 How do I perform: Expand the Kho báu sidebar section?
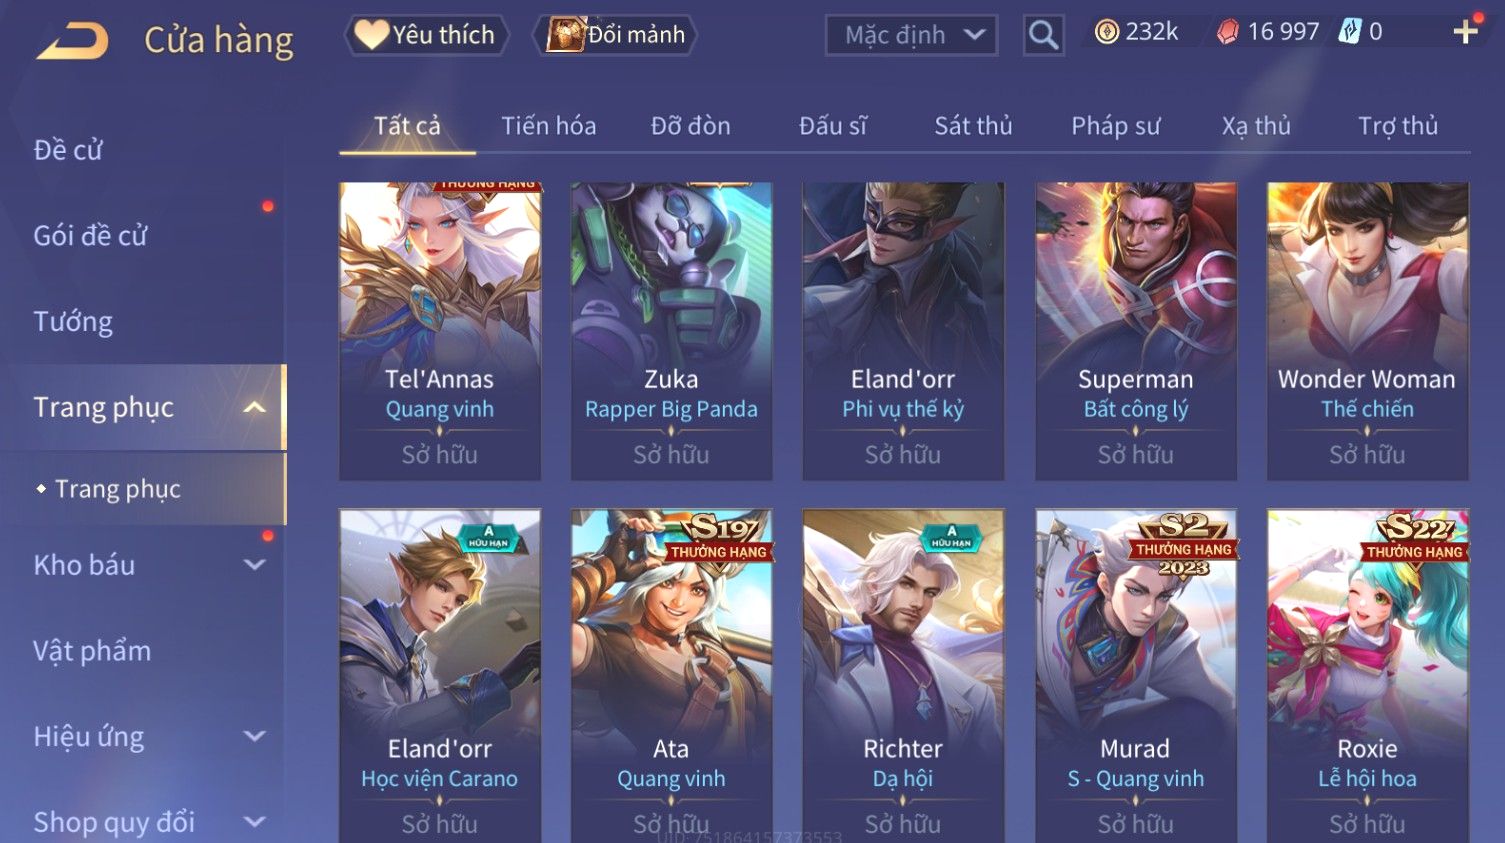pos(255,565)
